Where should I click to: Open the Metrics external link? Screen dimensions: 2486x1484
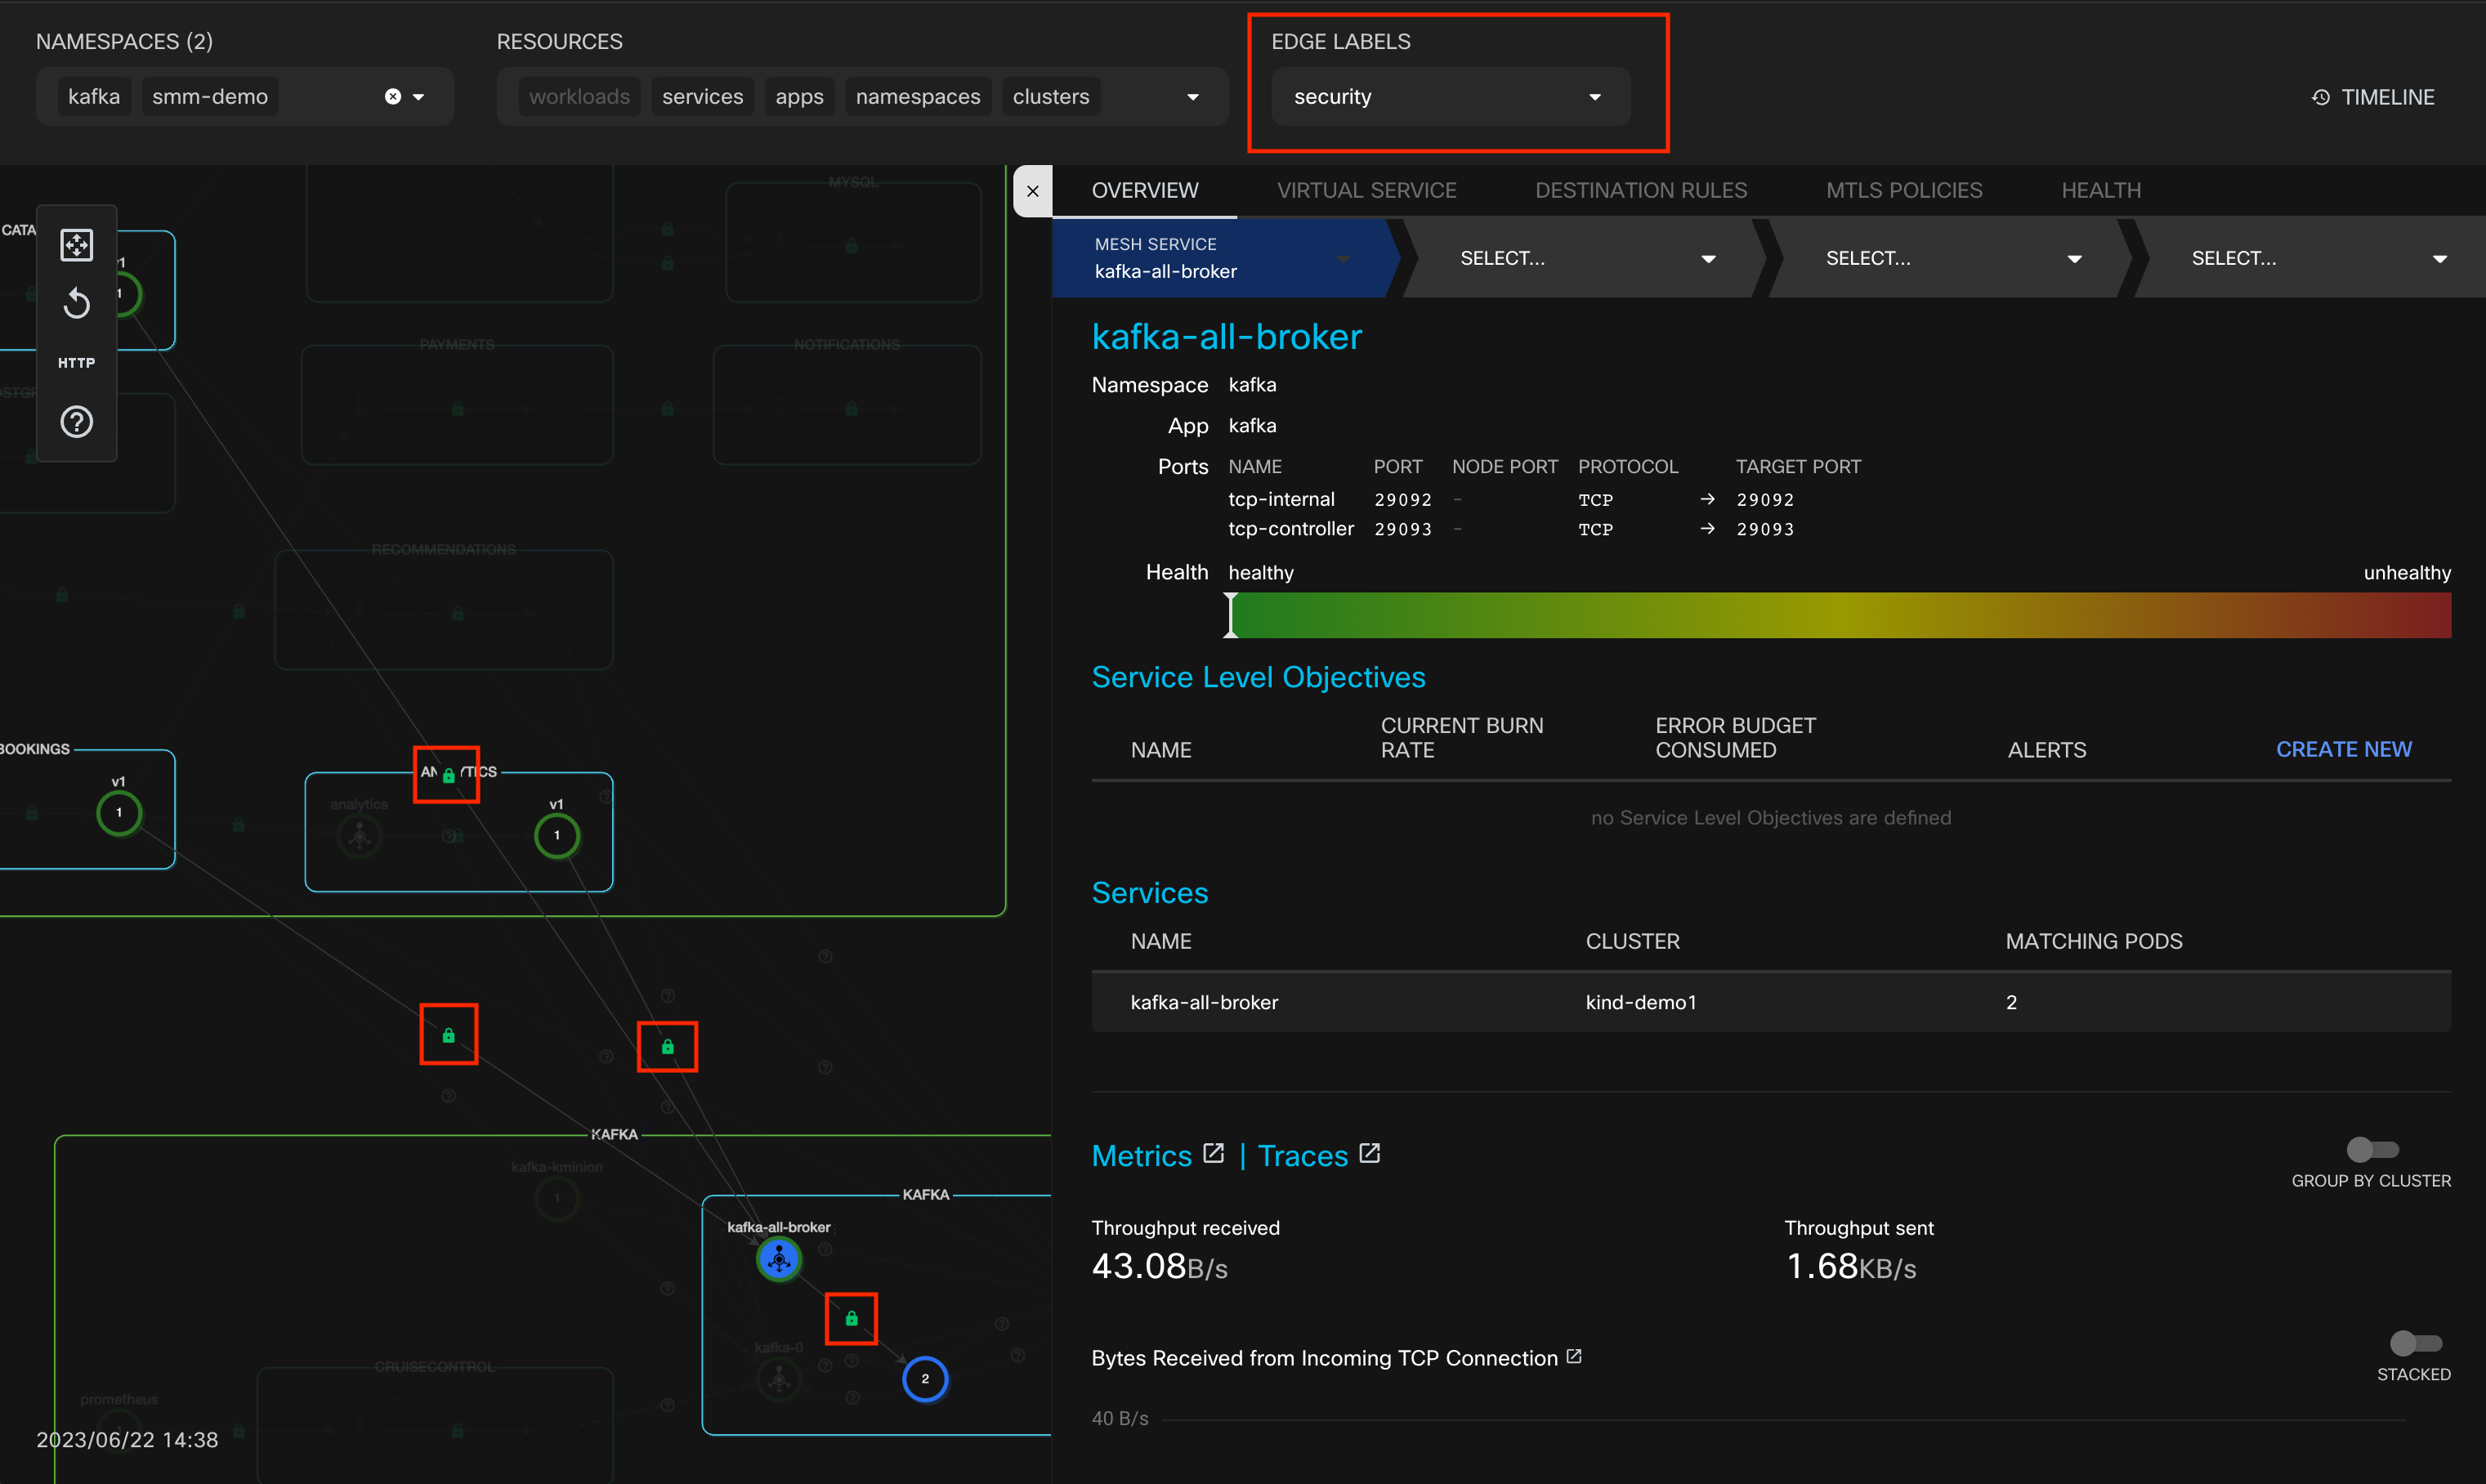[x=1142, y=1156]
